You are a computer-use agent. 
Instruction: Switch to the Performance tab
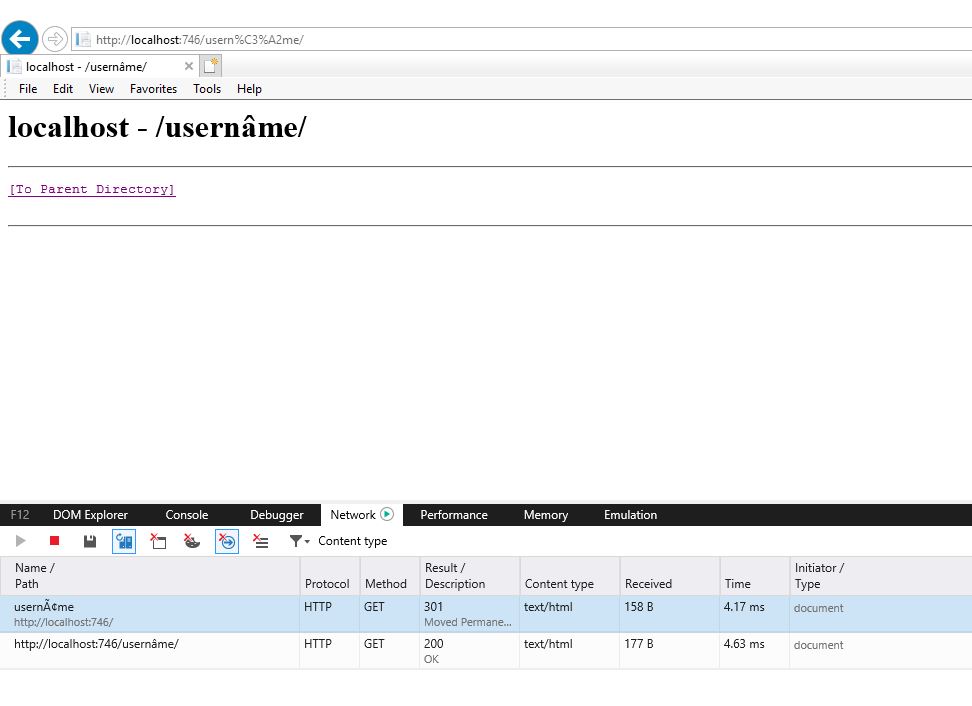click(x=454, y=514)
